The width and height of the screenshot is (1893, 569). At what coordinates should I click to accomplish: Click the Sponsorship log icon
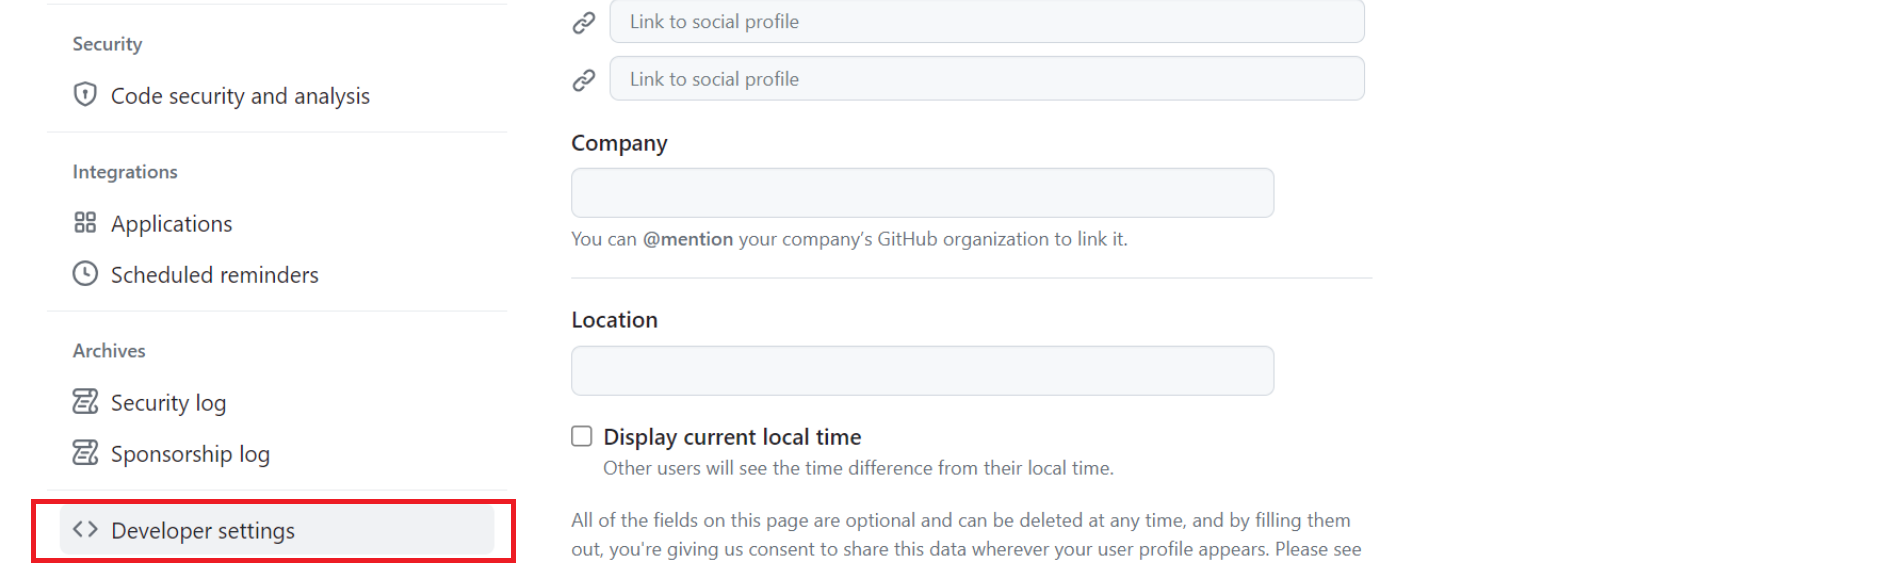[85, 453]
